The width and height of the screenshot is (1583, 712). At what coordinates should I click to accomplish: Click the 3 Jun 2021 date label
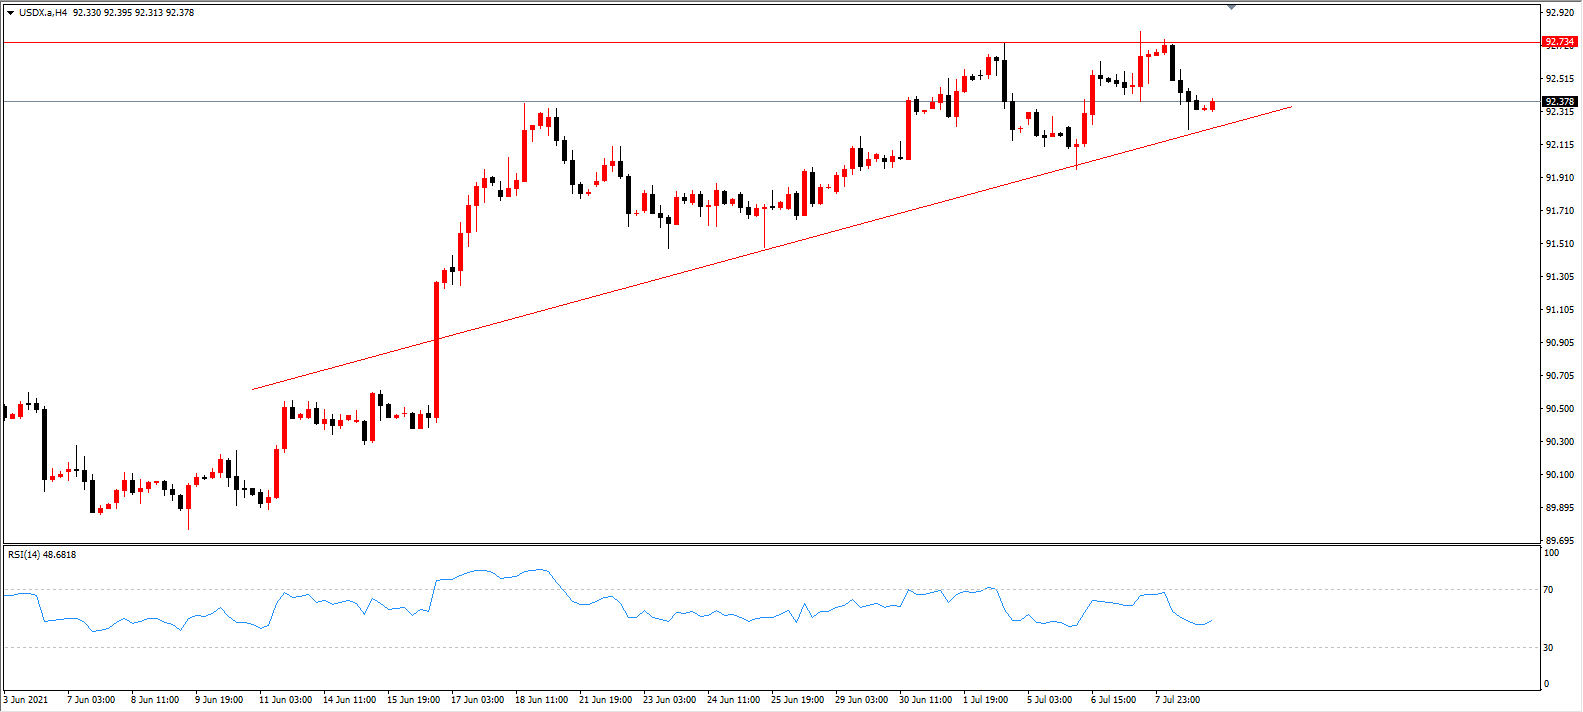tap(26, 699)
